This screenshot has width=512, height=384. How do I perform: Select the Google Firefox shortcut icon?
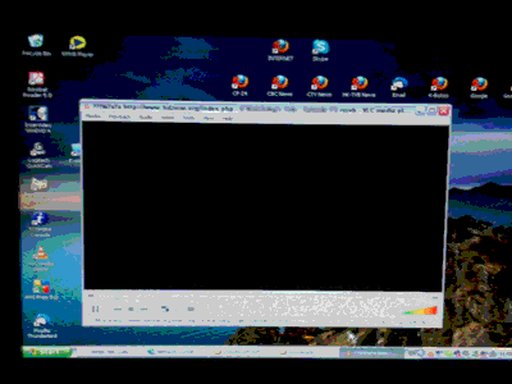point(479,88)
